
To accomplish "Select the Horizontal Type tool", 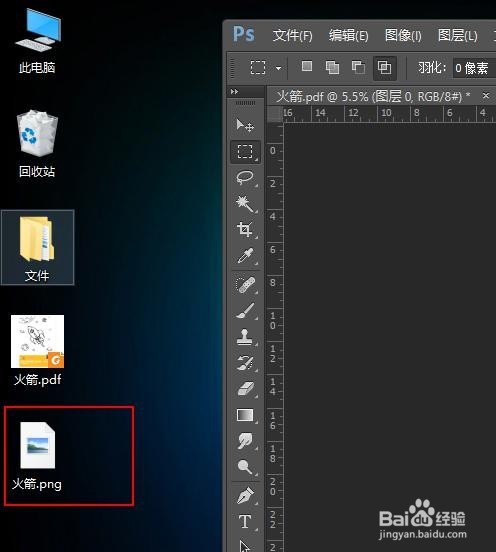I will (x=245, y=522).
